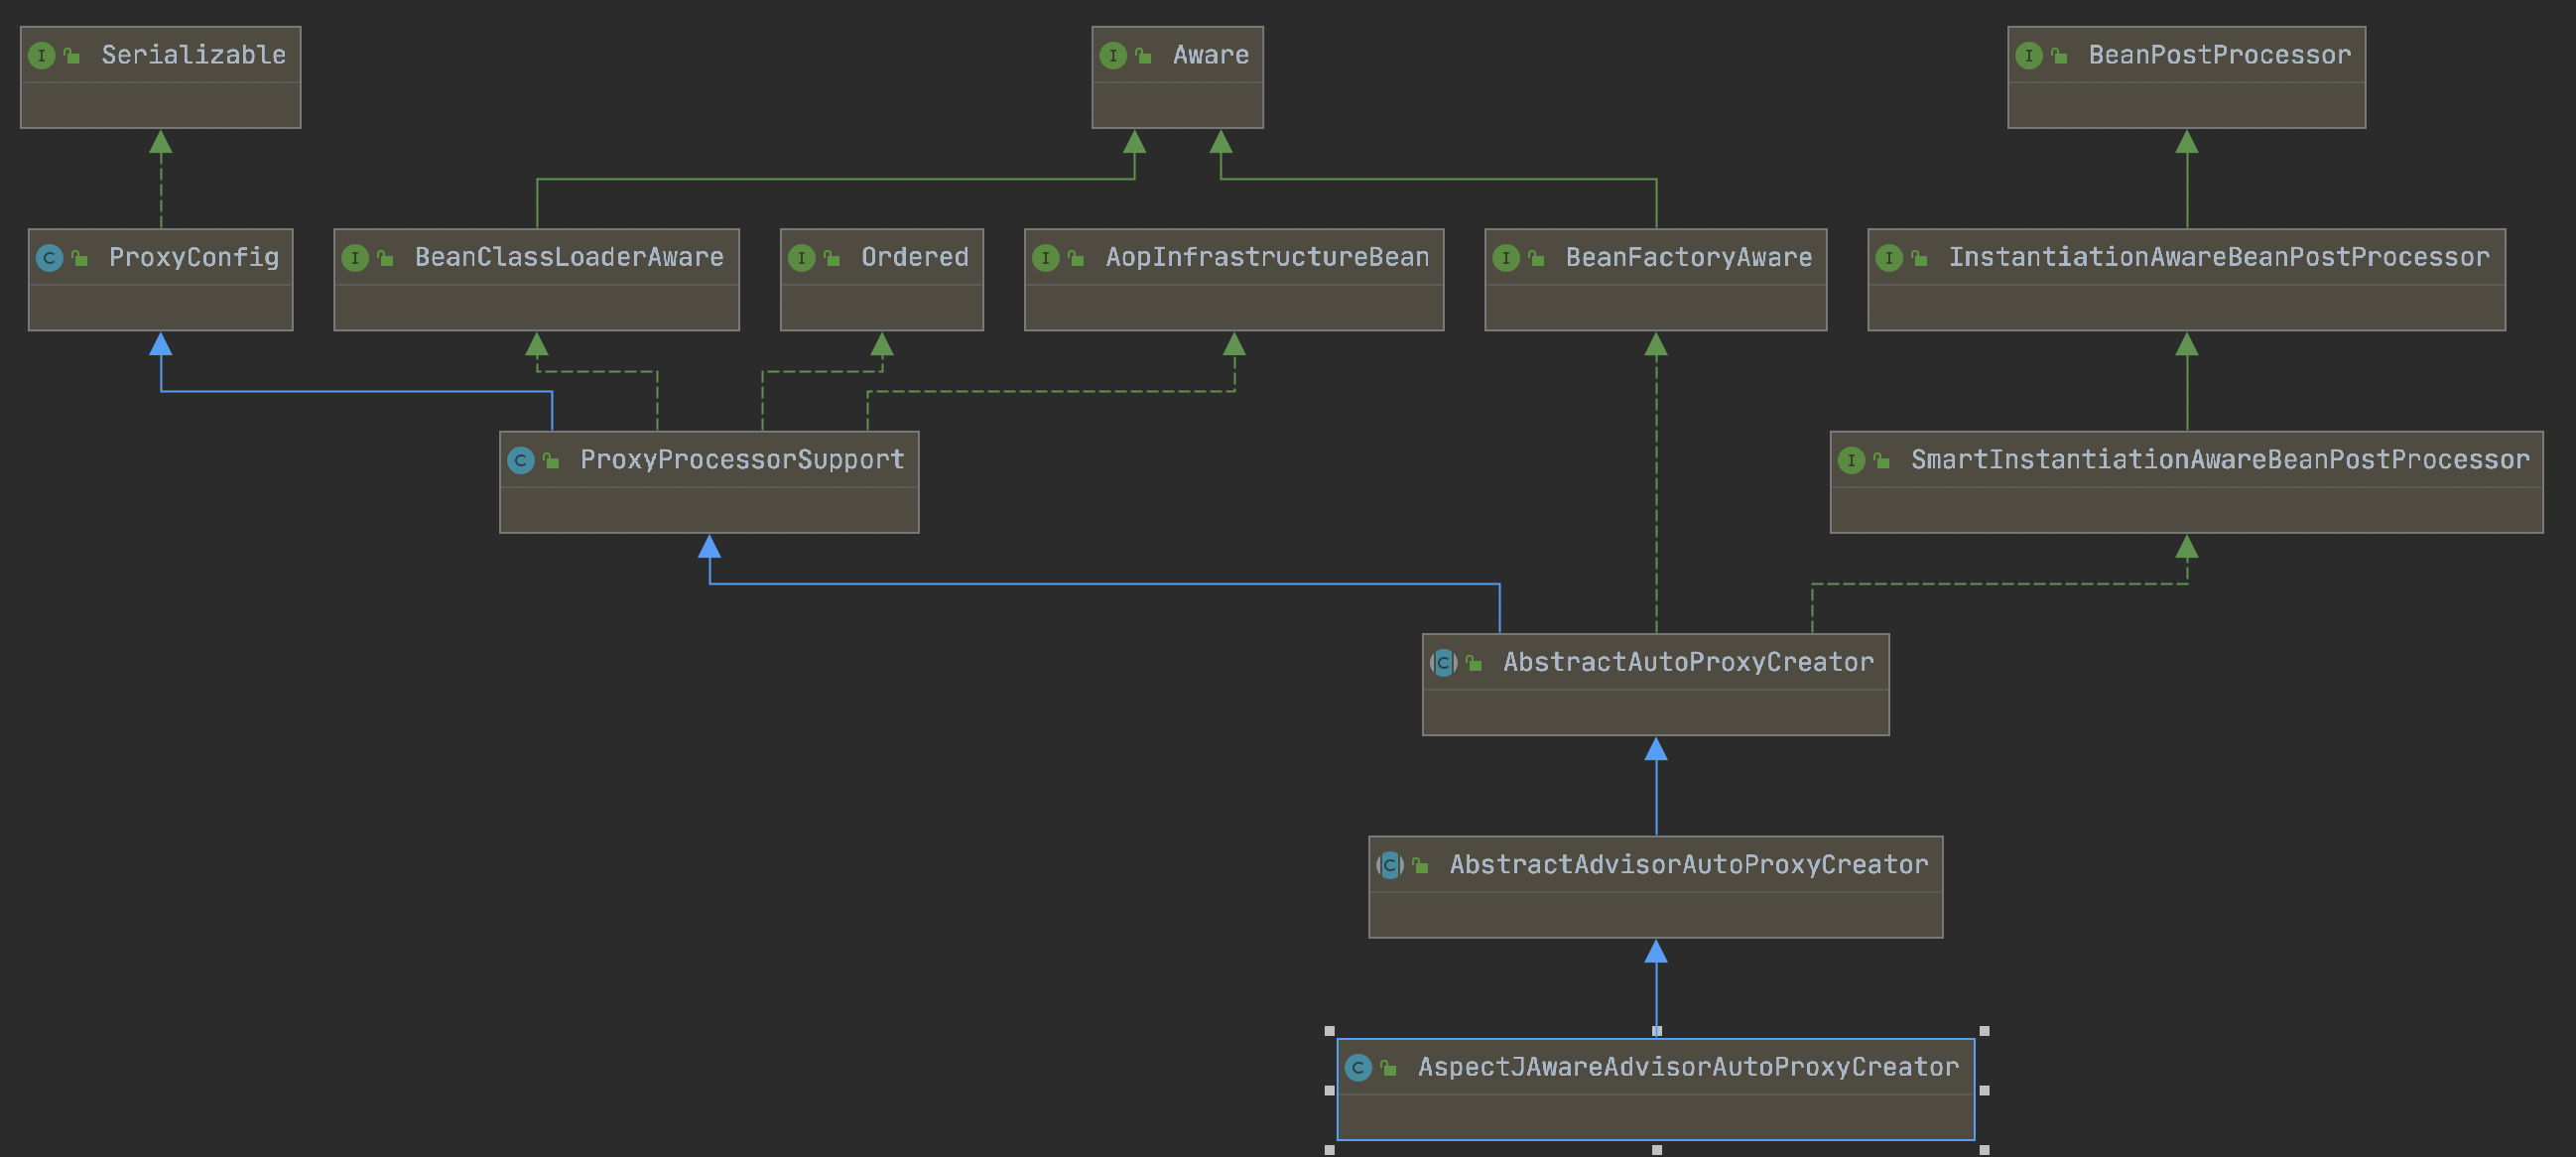Click the green arrowhead pointing into Ordered
This screenshot has height=1157, width=2576.
coord(882,344)
